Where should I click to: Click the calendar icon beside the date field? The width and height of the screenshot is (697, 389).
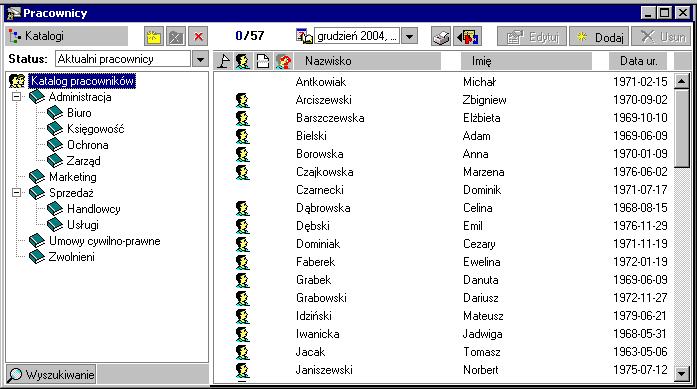(x=304, y=36)
